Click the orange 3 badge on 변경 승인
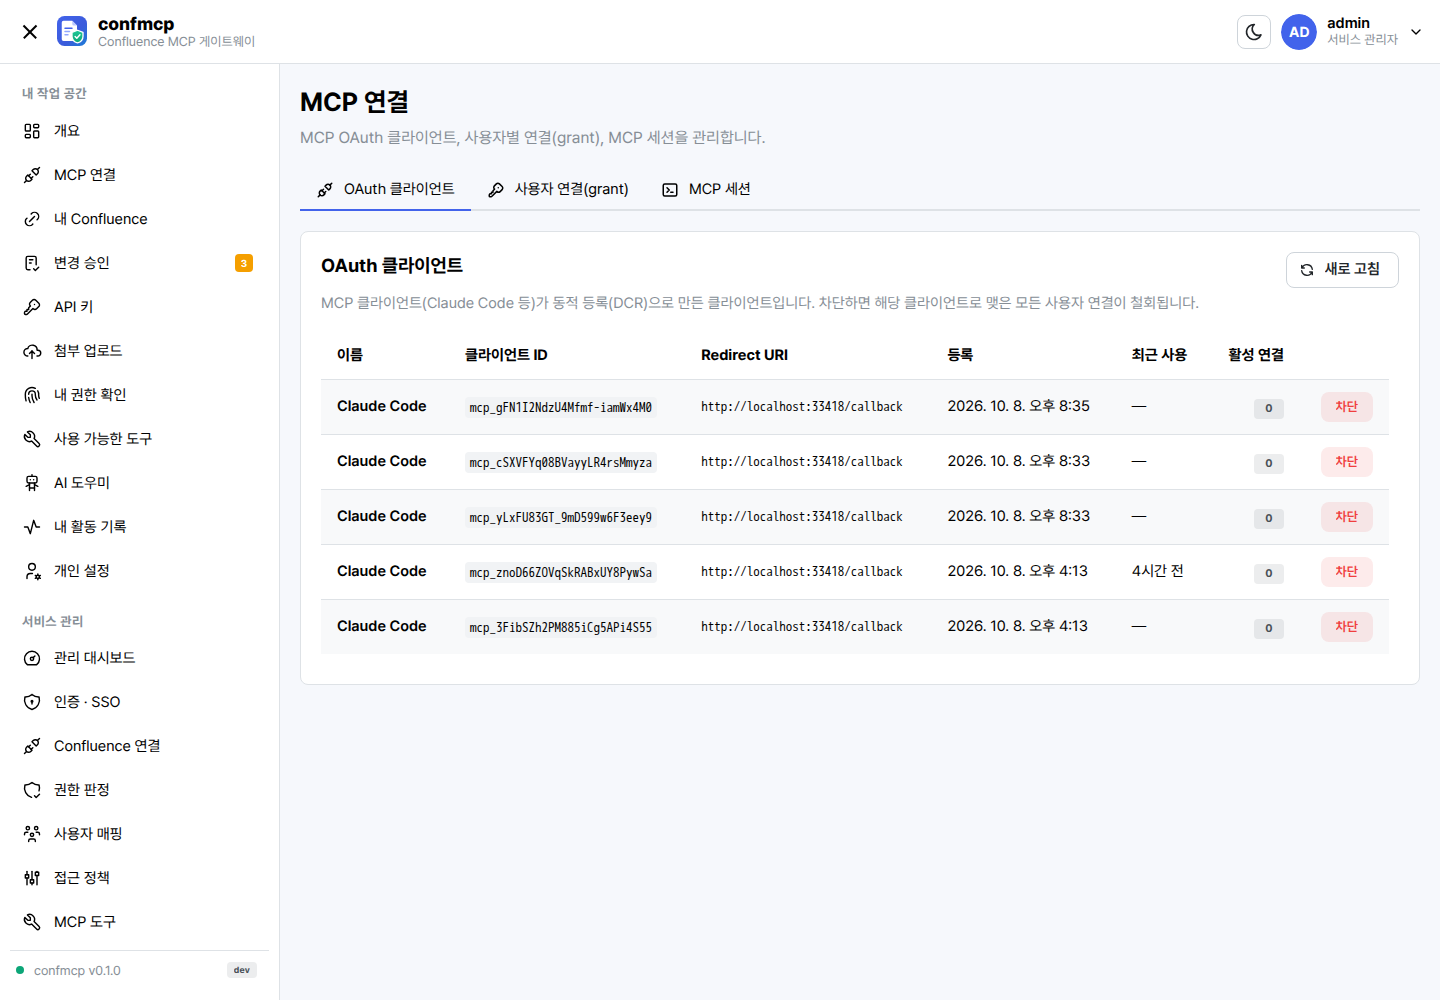1440x1000 pixels. (x=244, y=263)
